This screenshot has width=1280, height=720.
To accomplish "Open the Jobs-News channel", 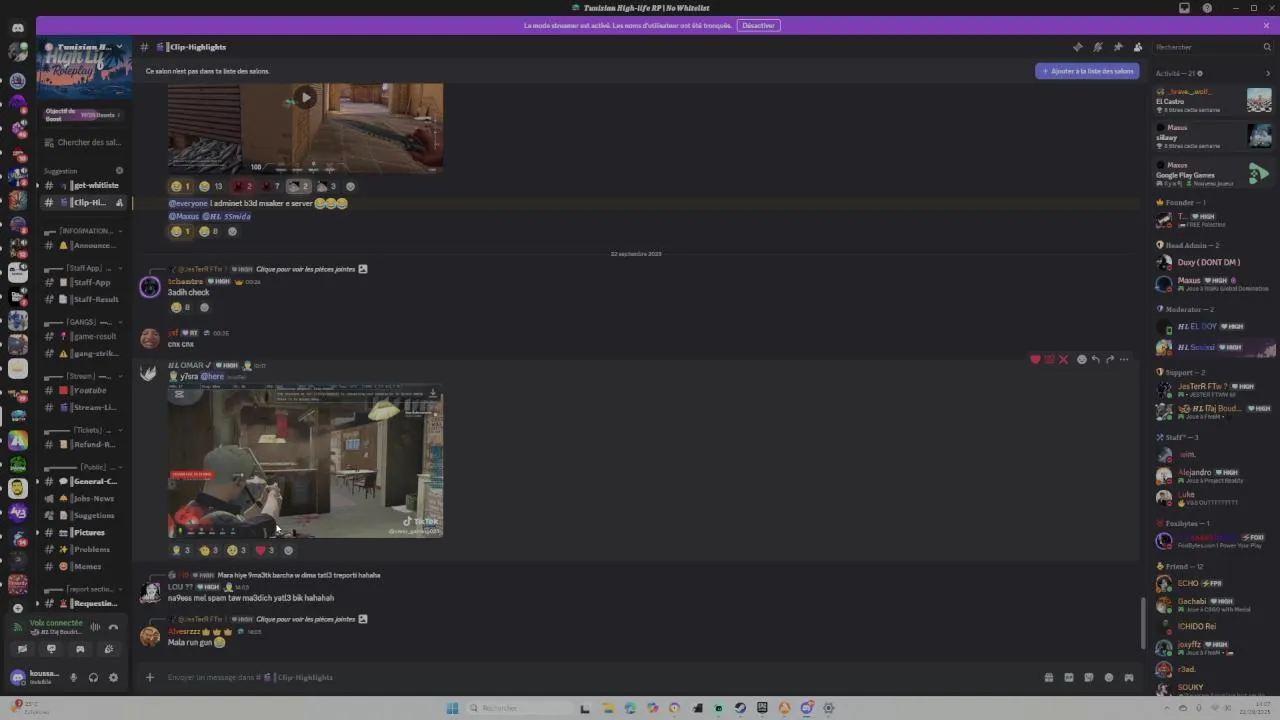I will [84, 498].
